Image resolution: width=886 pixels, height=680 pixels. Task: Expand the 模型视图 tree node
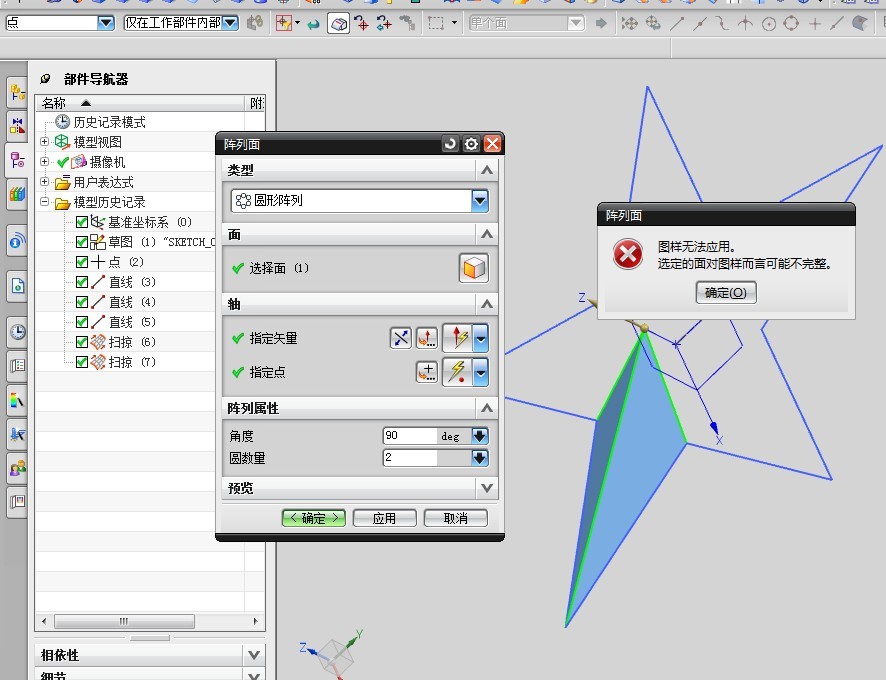tap(45, 141)
